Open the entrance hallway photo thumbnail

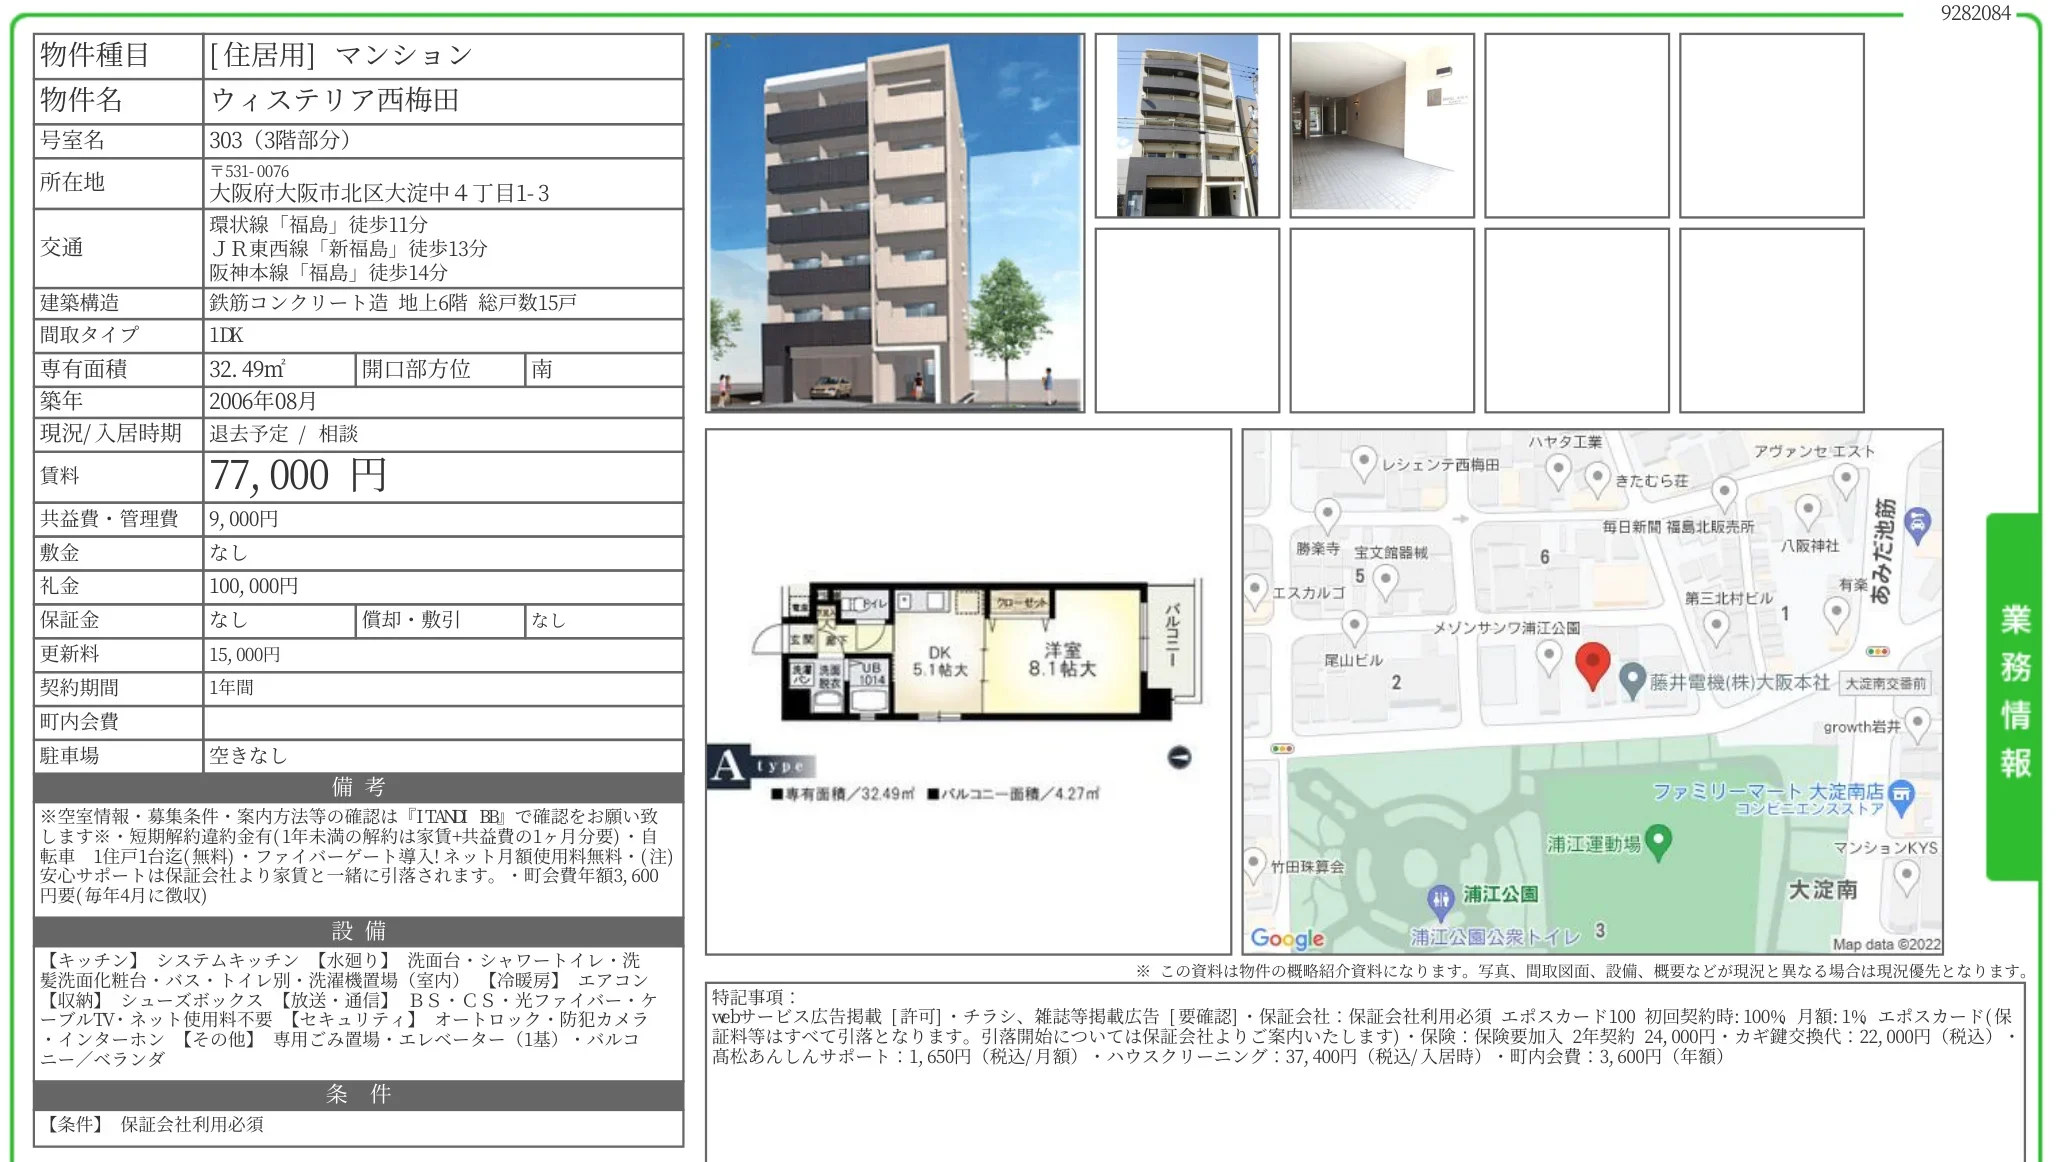pyautogui.click(x=1381, y=125)
